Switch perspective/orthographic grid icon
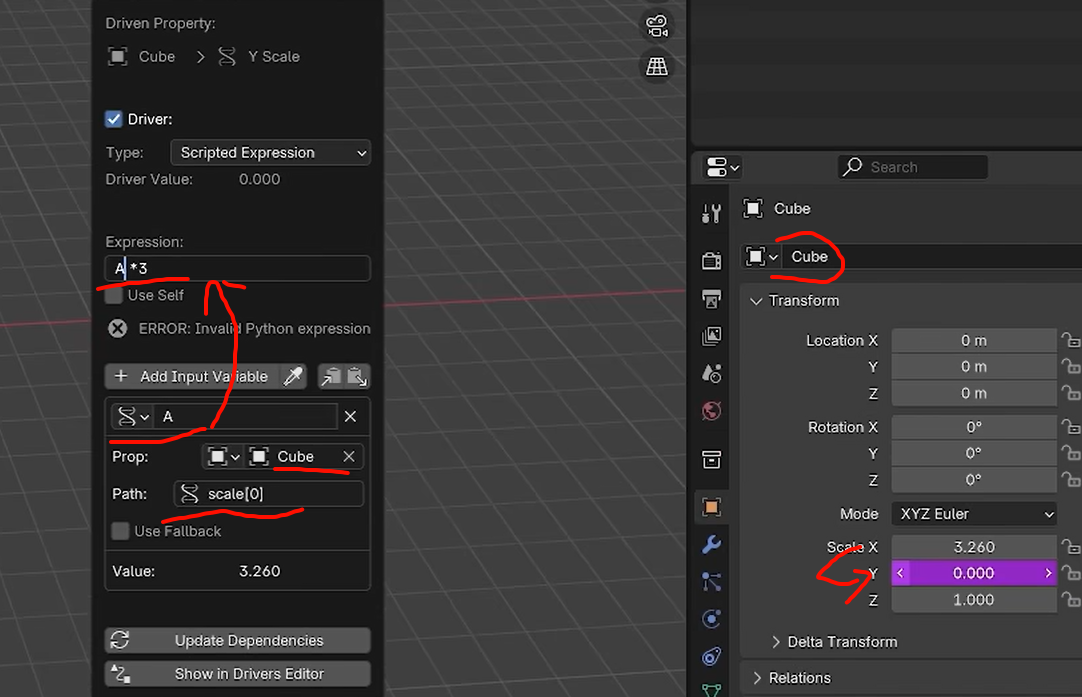The width and height of the screenshot is (1082, 697). [656, 67]
